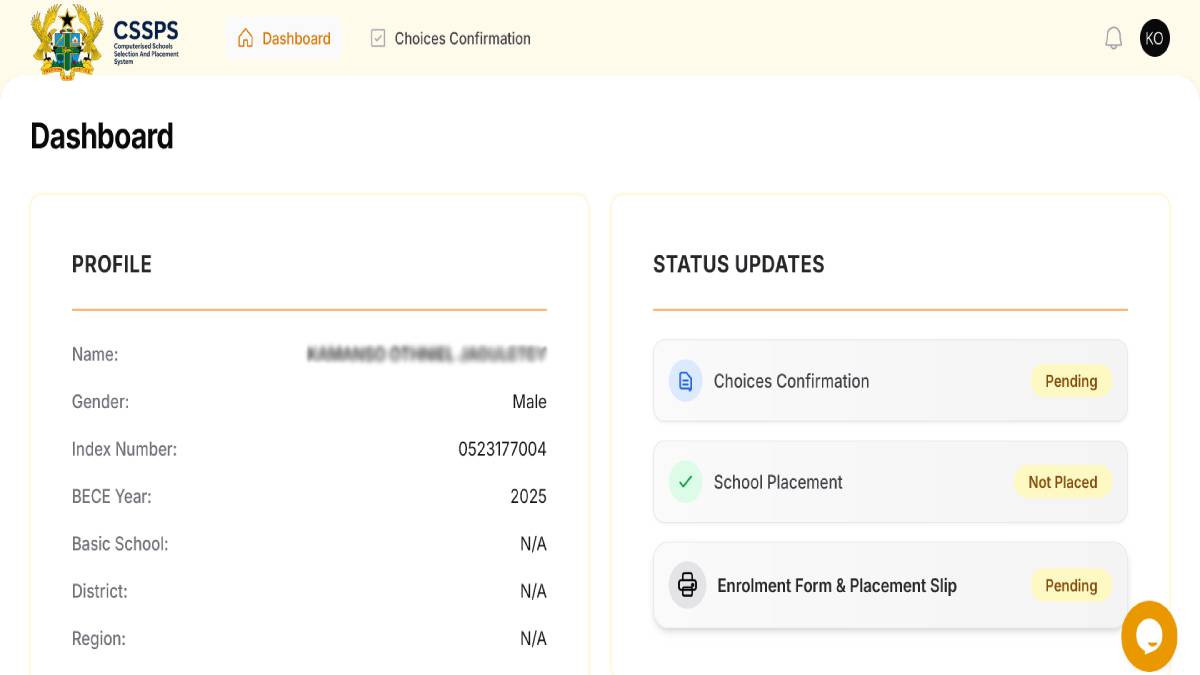Image resolution: width=1200 pixels, height=675 pixels.
Task: Click the CSSPS coat of arms logo
Action: pyautogui.click(x=66, y=38)
